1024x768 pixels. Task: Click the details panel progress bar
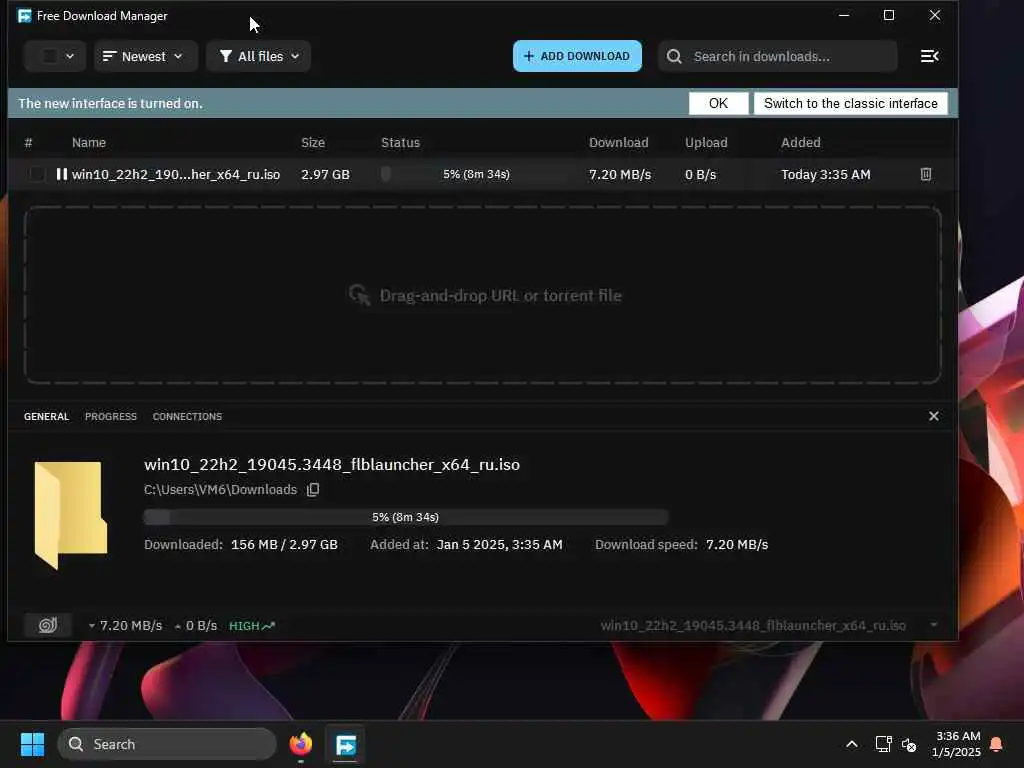[x=406, y=517]
